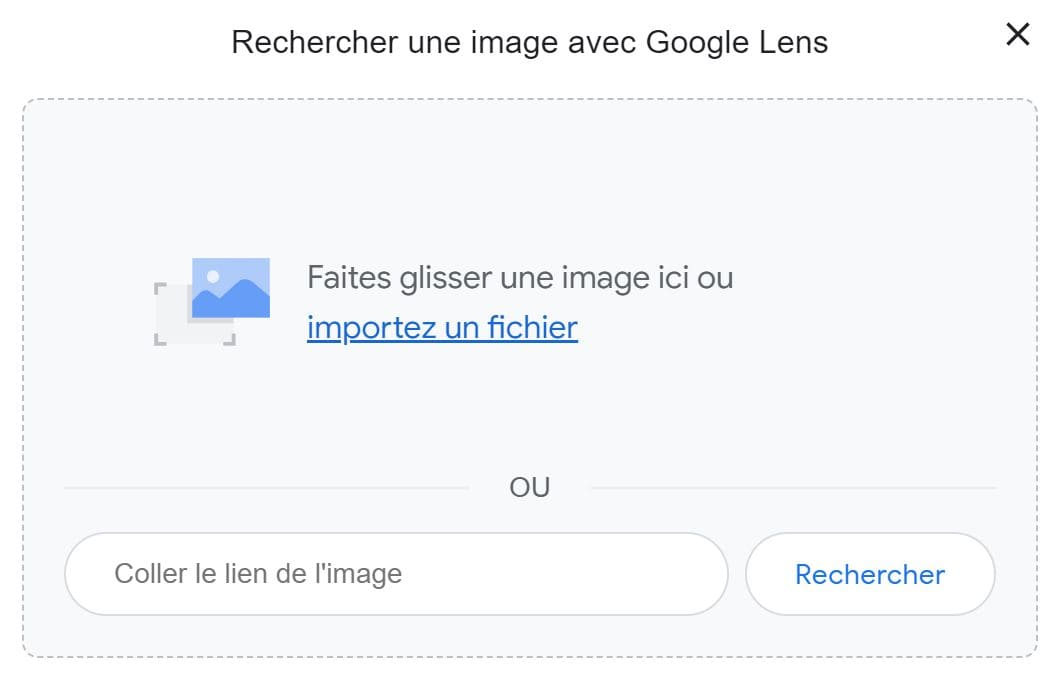Click inside the image link input field
1059x678 pixels.
click(395, 574)
